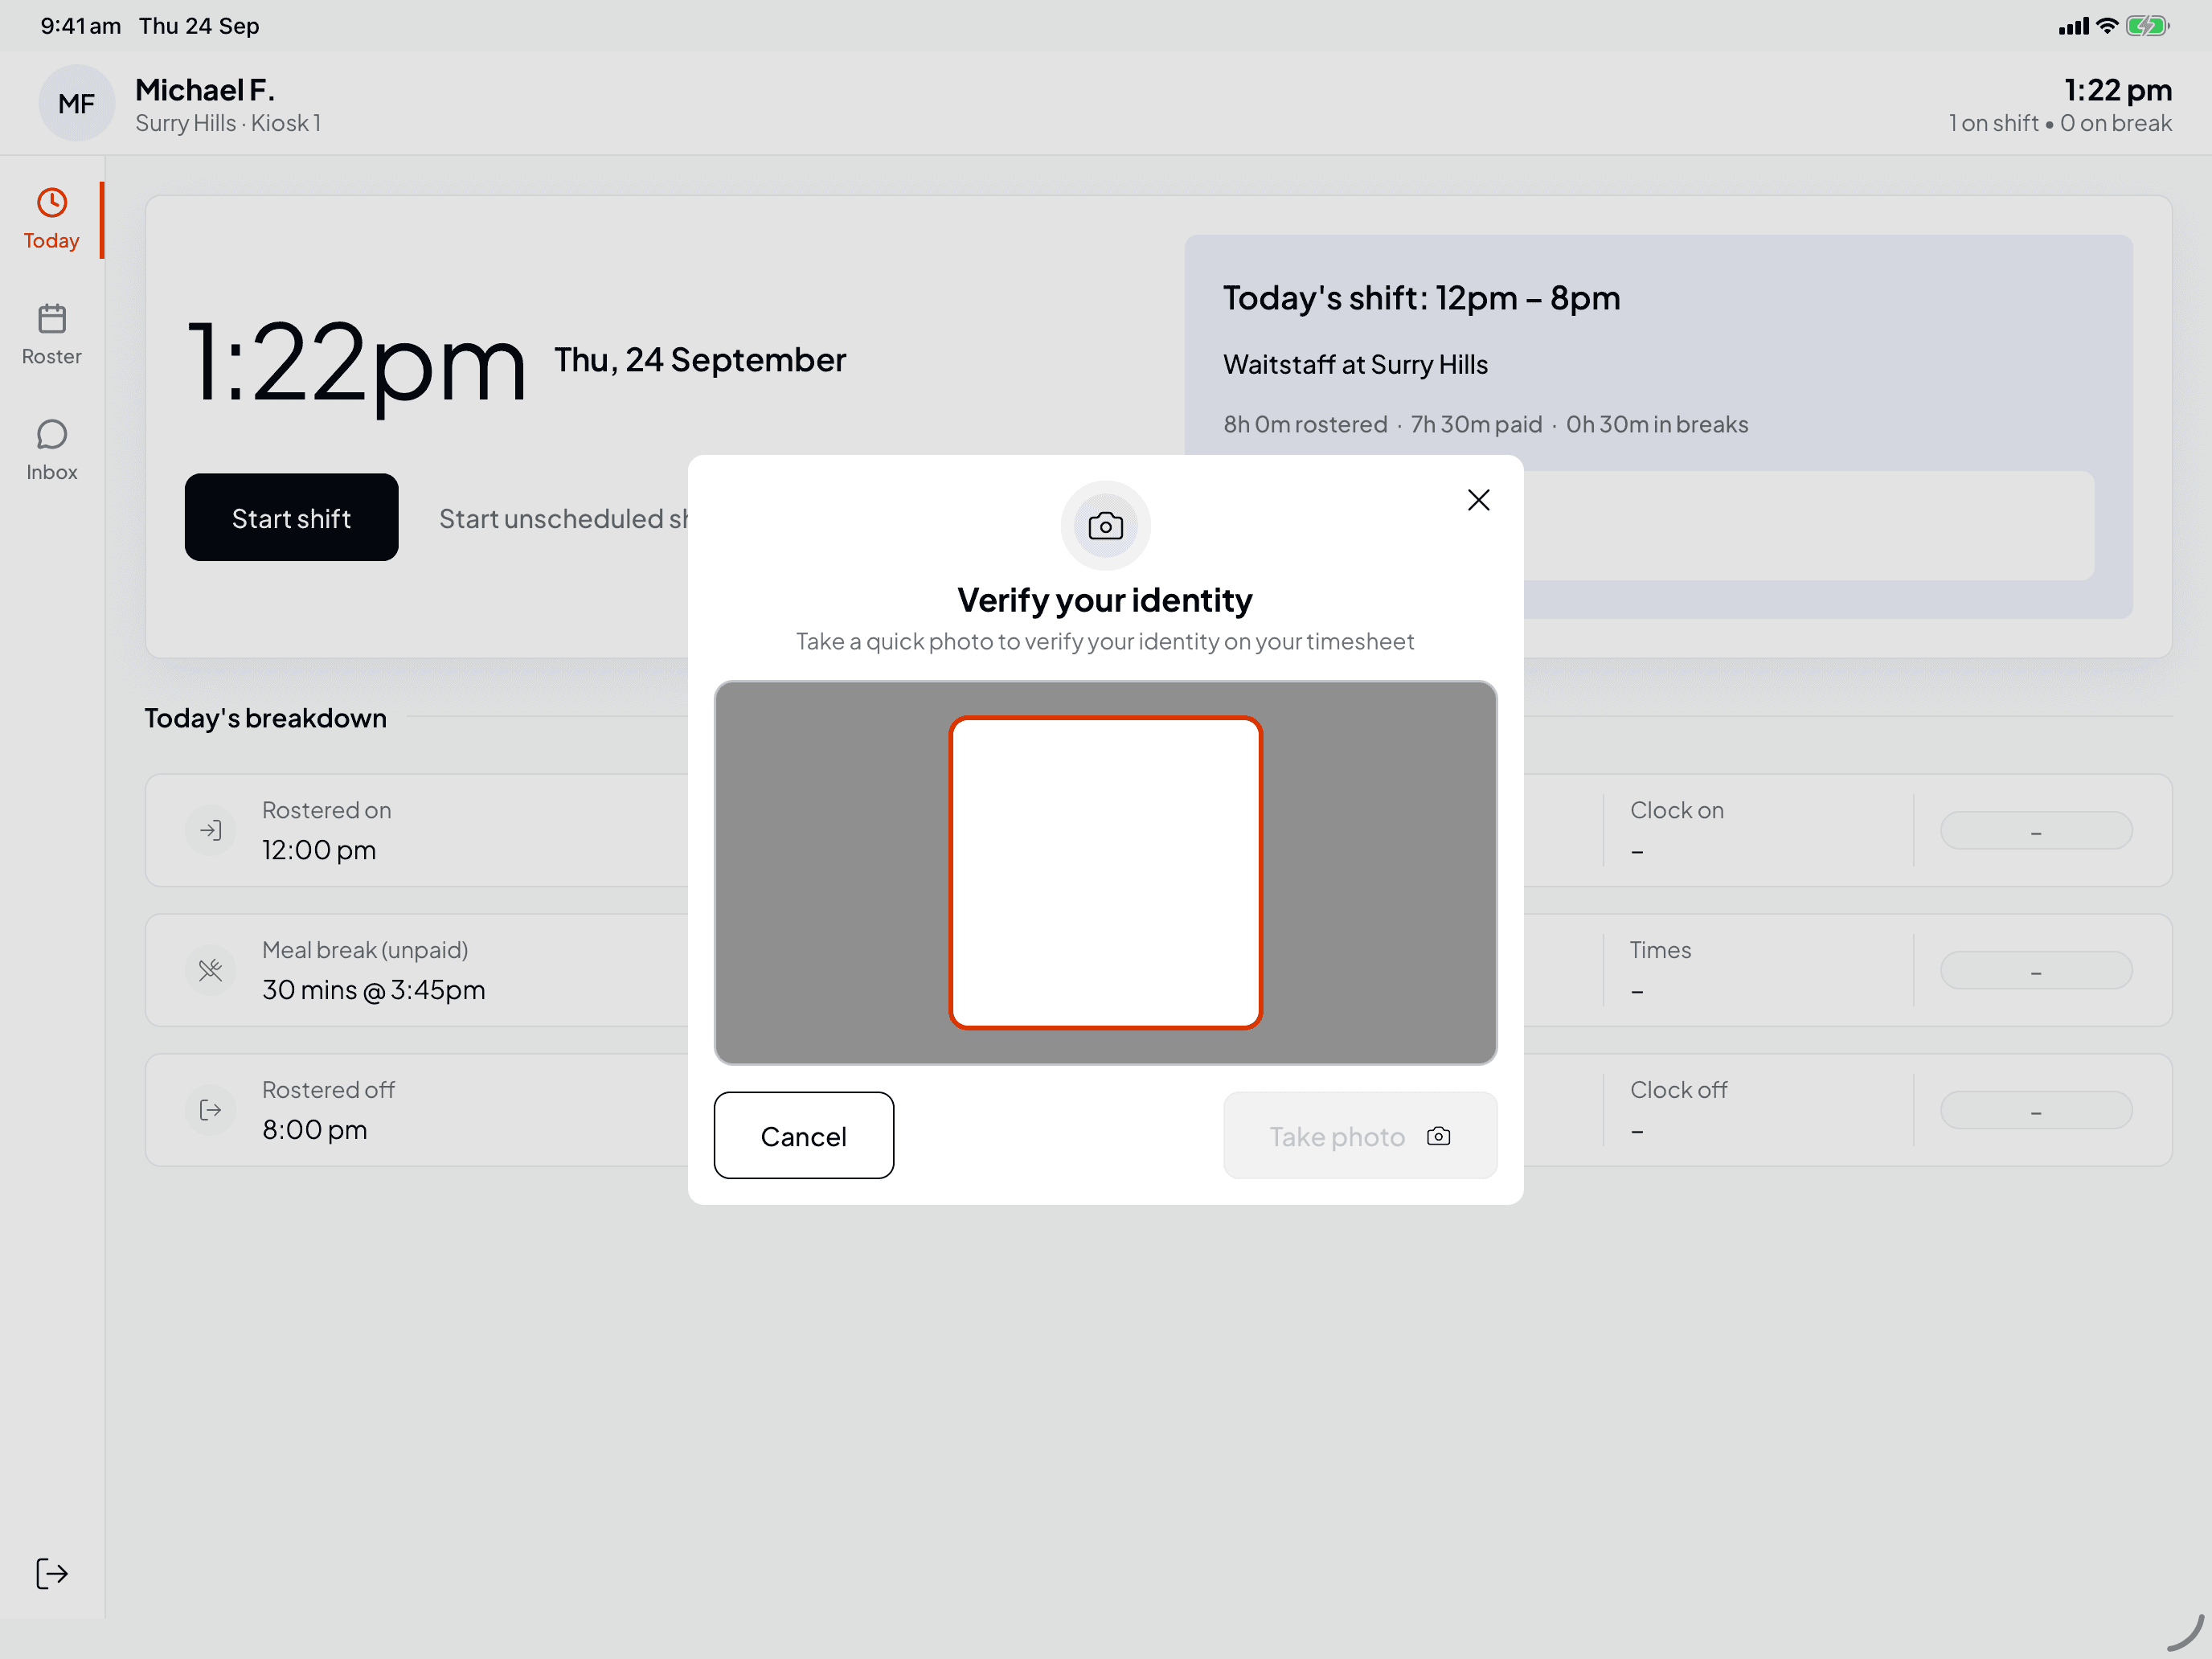Click the camera preview frame
Image resolution: width=2212 pixels, height=1659 pixels.
[x=1105, y=872]
